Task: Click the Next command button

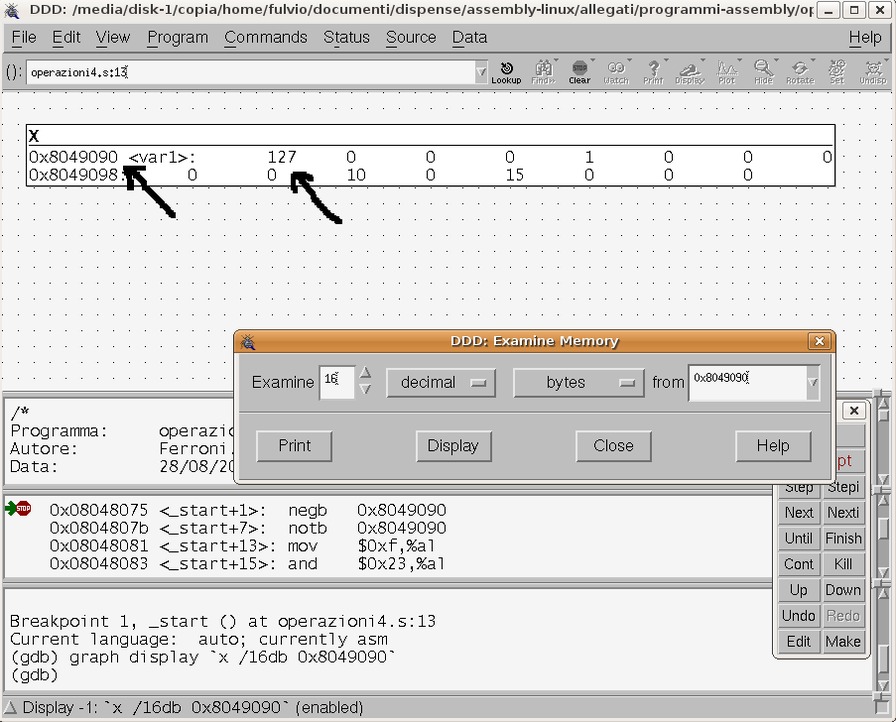Action: pos(799,512)
